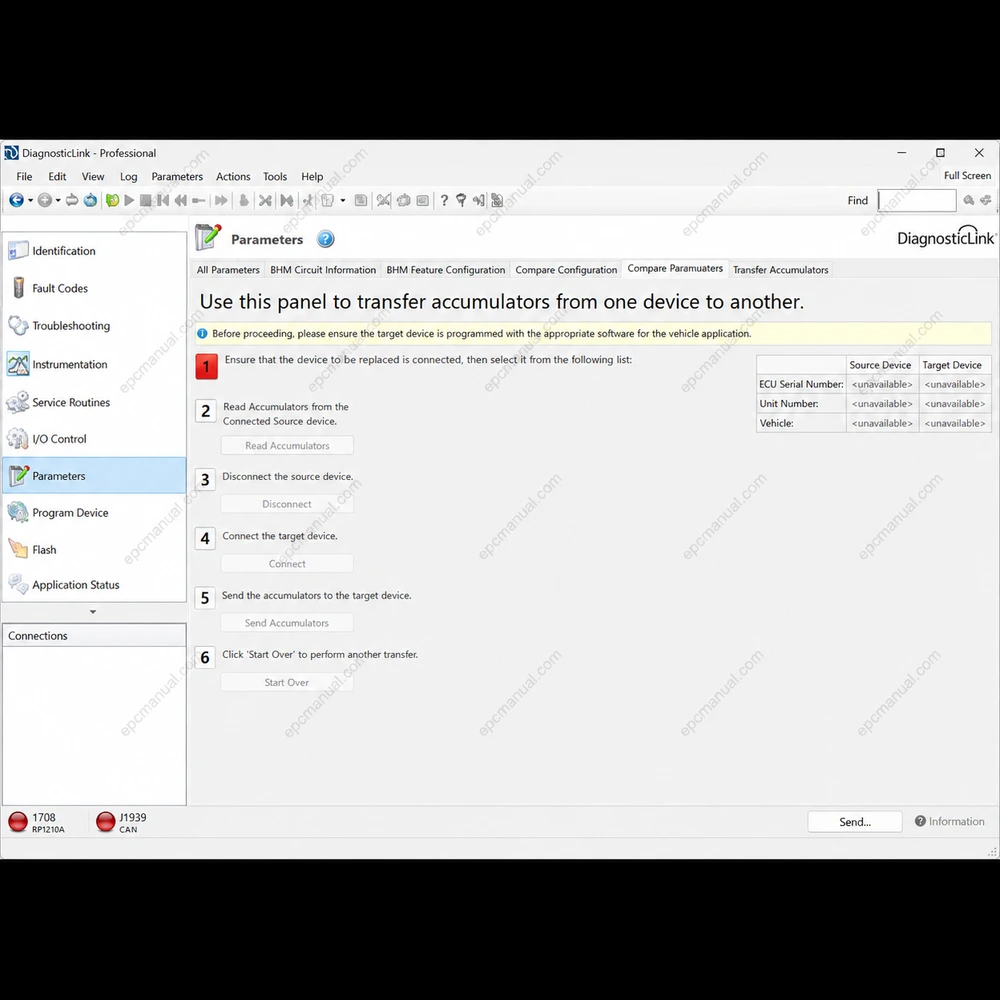Click the question mark toolbar icon
Image resolution: width=1000 pixels, height=1000 pixels.
(444, 200)
